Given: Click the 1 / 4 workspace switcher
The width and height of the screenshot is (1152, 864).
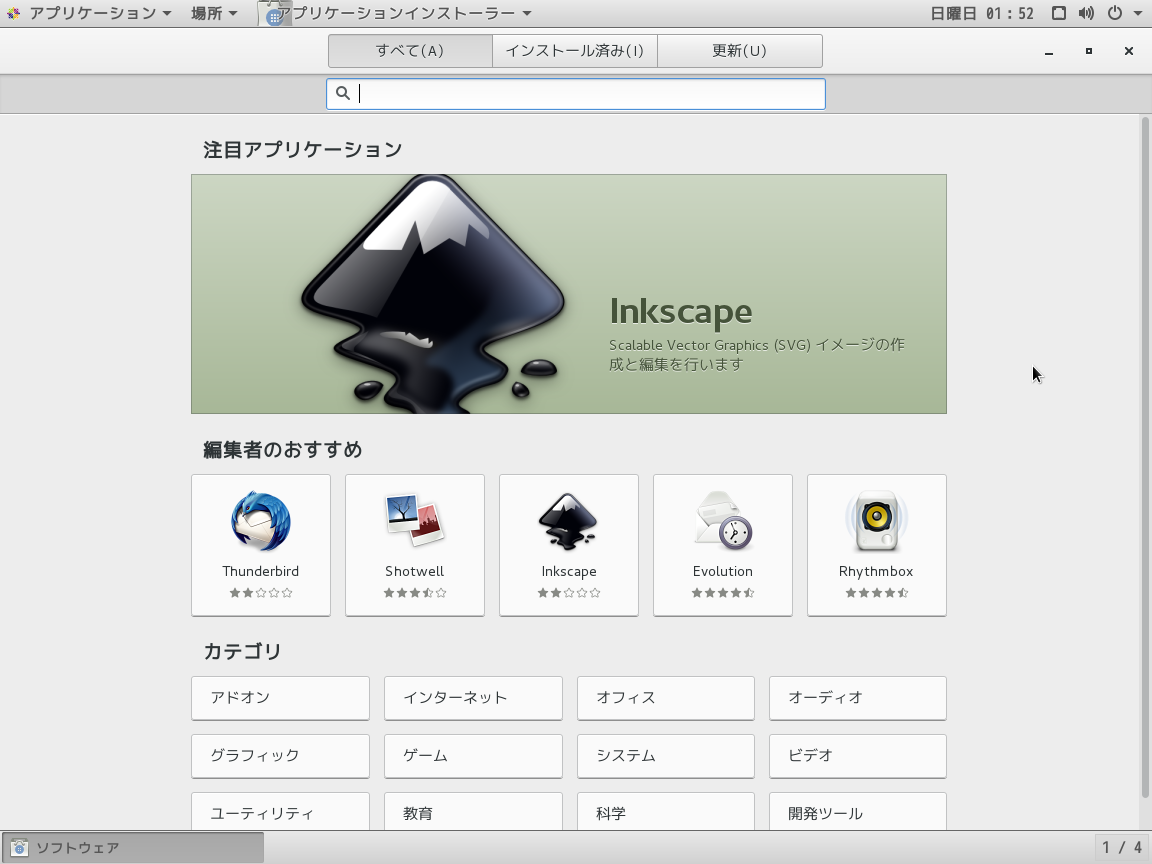Looking at the screenshot, I should click(1122, 848).
